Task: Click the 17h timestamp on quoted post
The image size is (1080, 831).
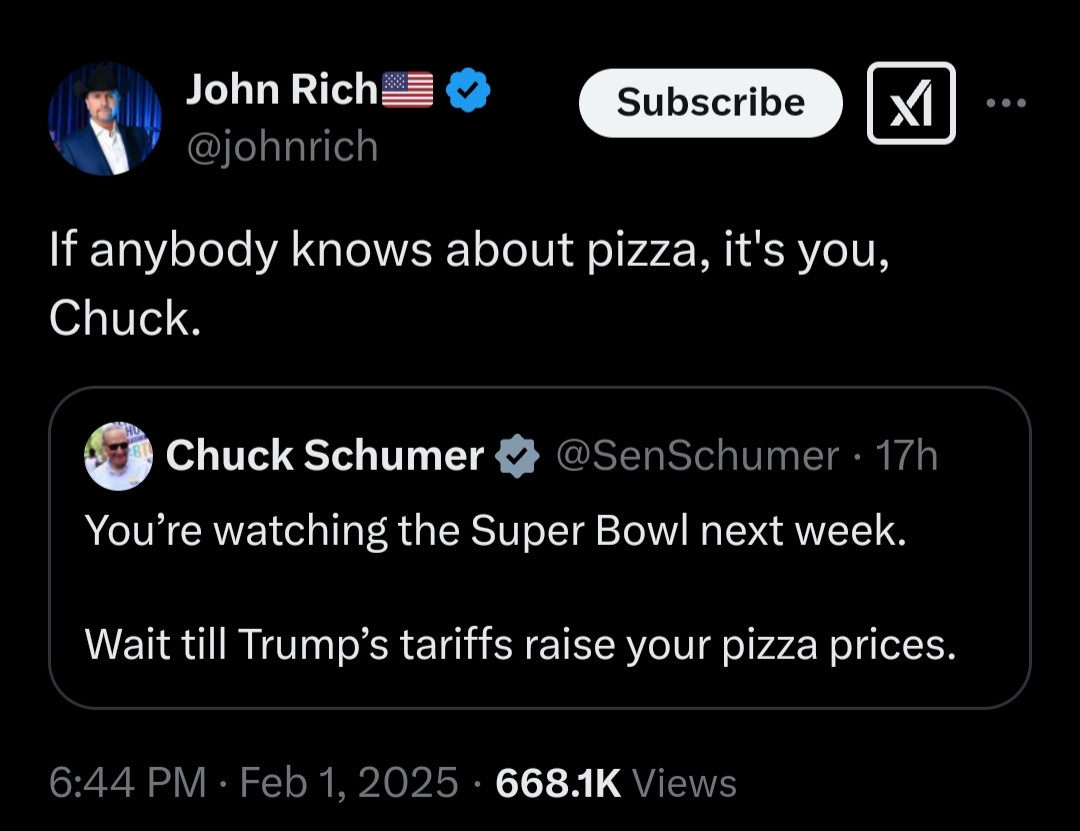Action: [x=906, y=456]
